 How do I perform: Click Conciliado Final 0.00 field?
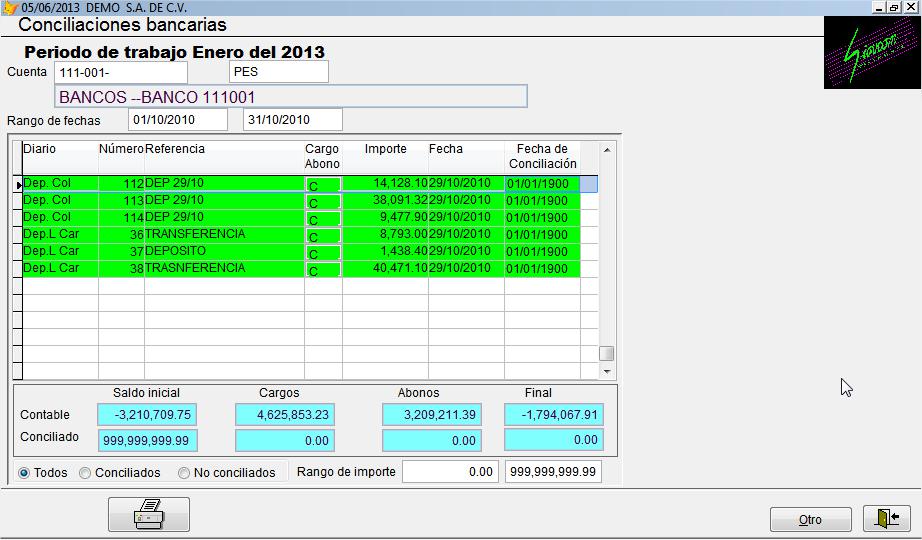(x=554, y=440)
